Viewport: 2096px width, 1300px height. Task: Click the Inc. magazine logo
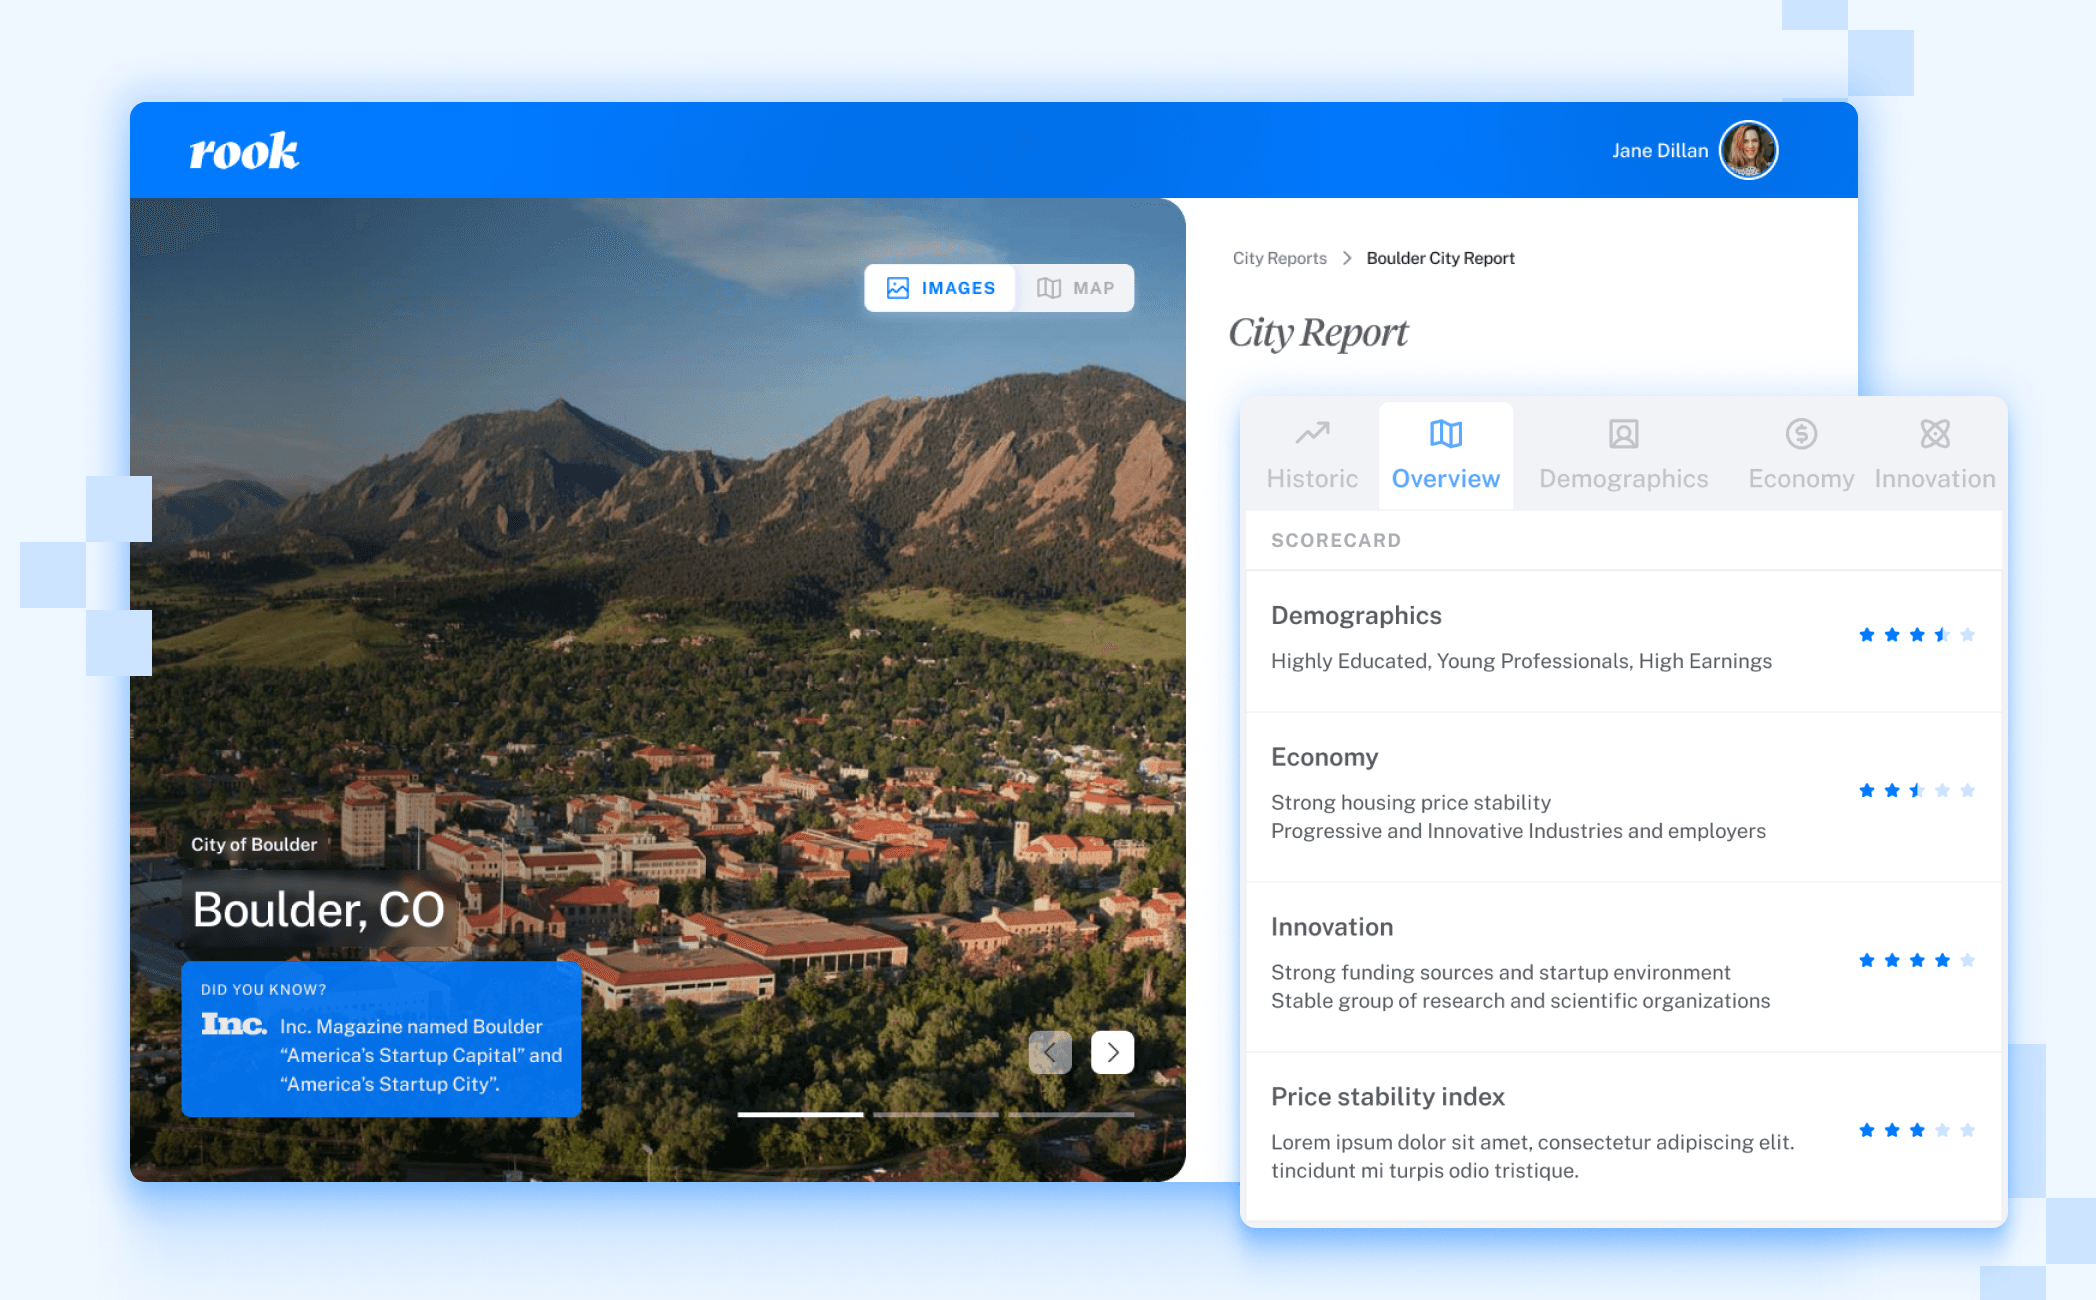point(234,1024)
